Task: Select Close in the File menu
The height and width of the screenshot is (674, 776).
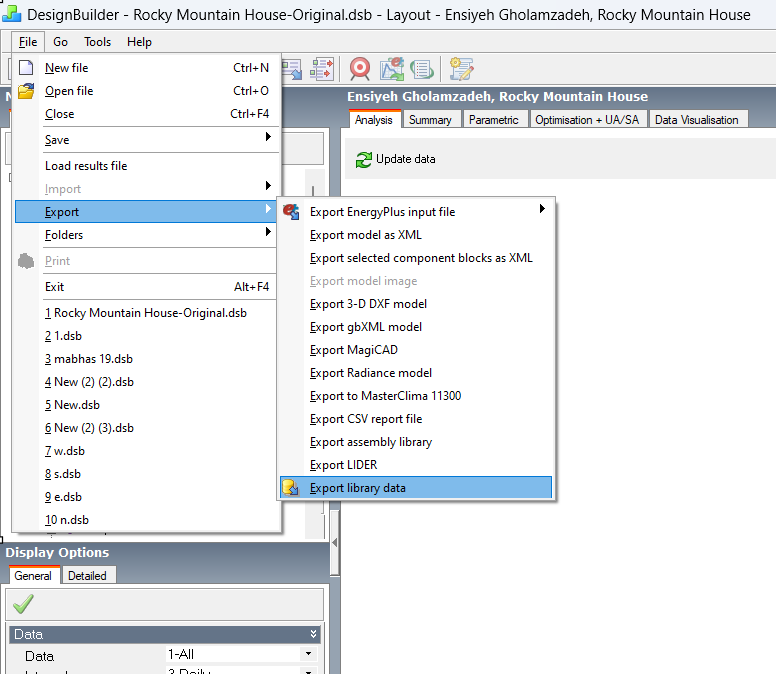Action: click(147, 114)
